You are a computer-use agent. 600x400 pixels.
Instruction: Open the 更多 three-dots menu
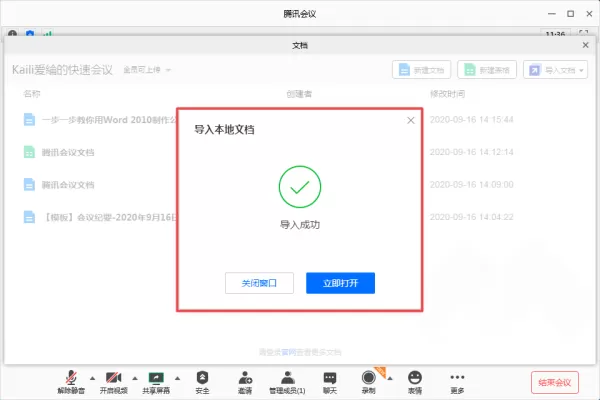[x=457, y=377]
